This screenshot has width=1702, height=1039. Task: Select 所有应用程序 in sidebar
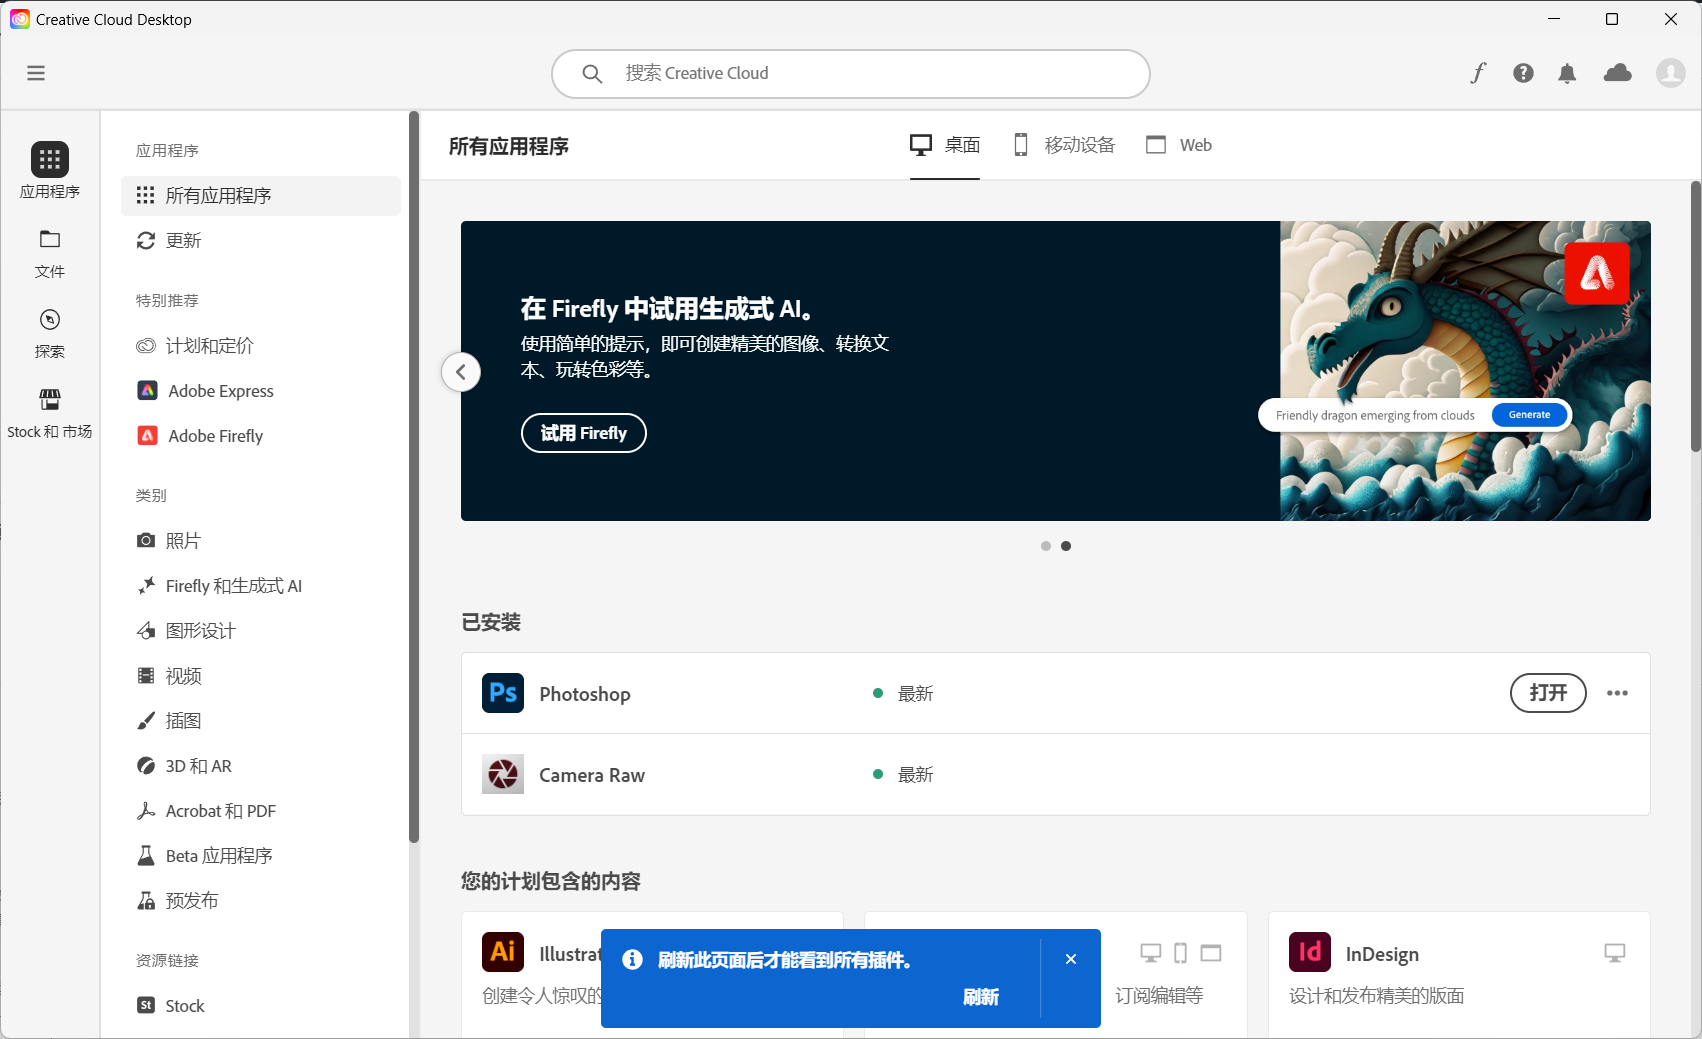[261, 196]
